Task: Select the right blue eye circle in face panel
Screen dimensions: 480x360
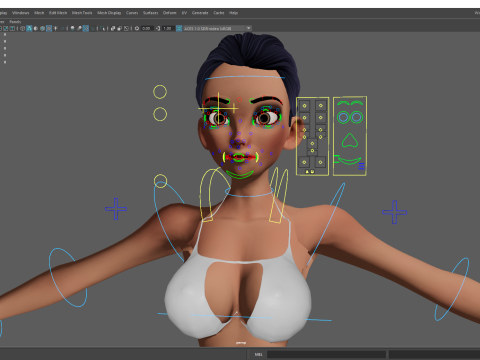Action: tap(357, 117)
